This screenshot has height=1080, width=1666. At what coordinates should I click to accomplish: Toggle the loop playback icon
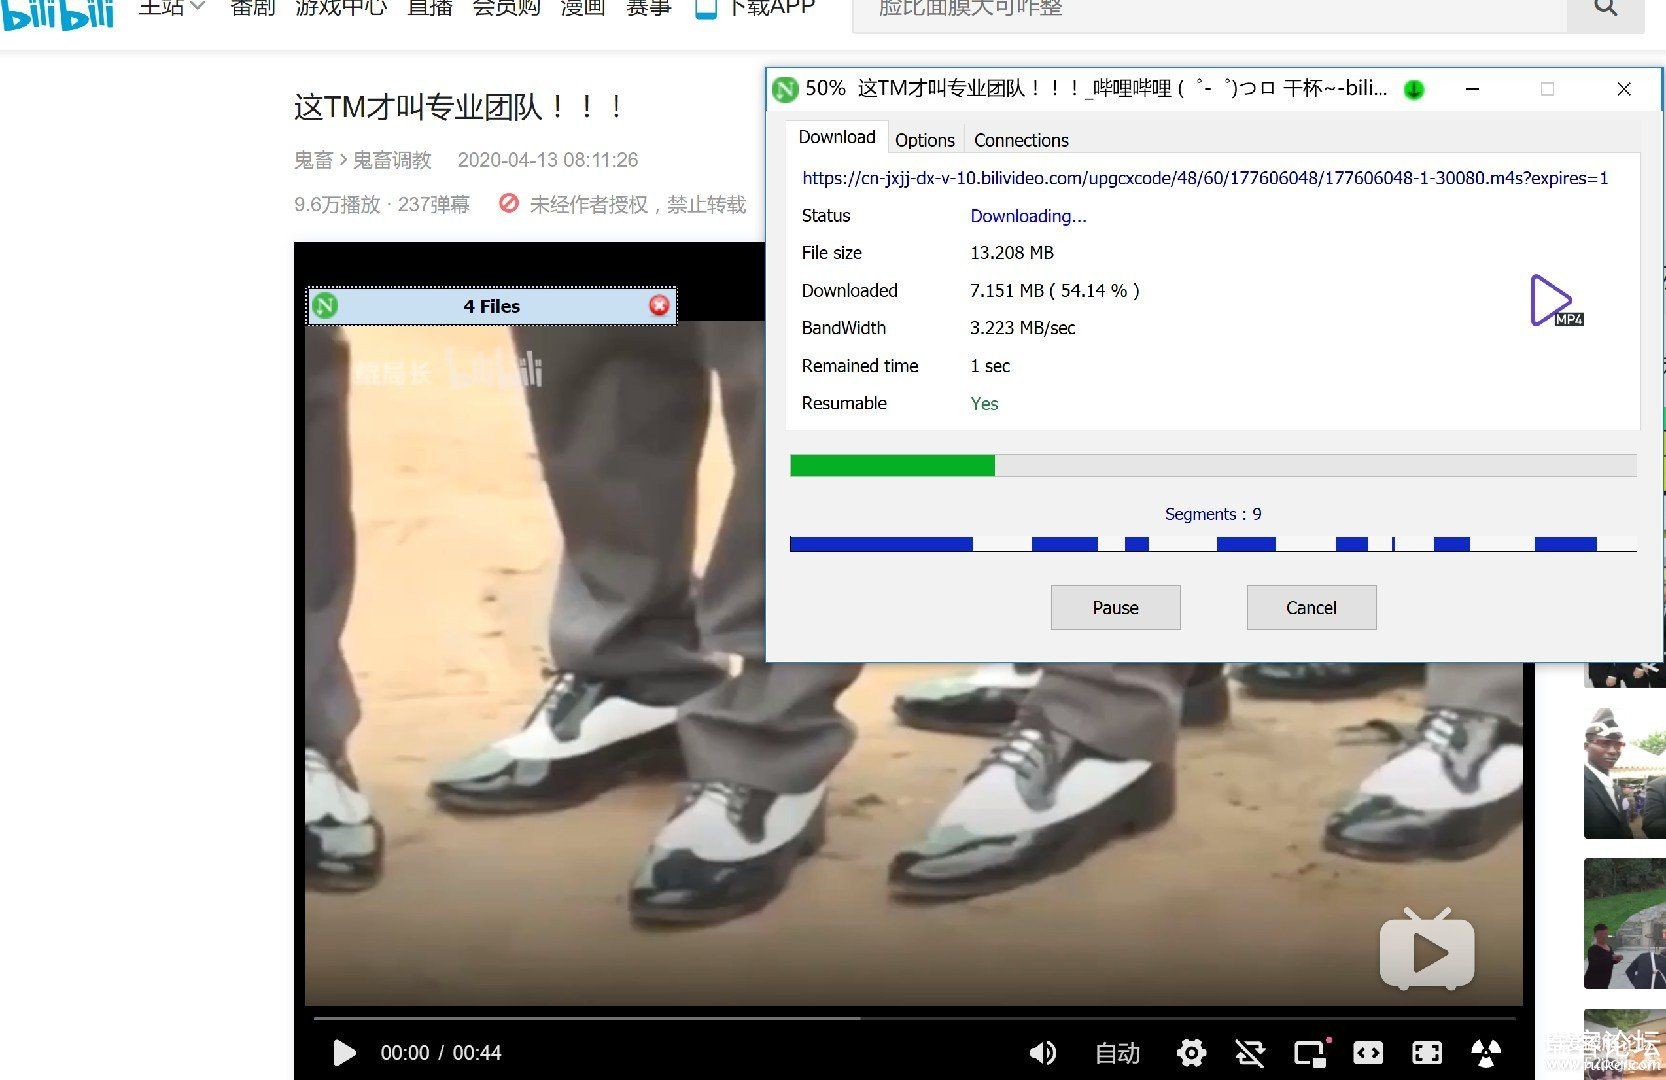point(1249,1052)
